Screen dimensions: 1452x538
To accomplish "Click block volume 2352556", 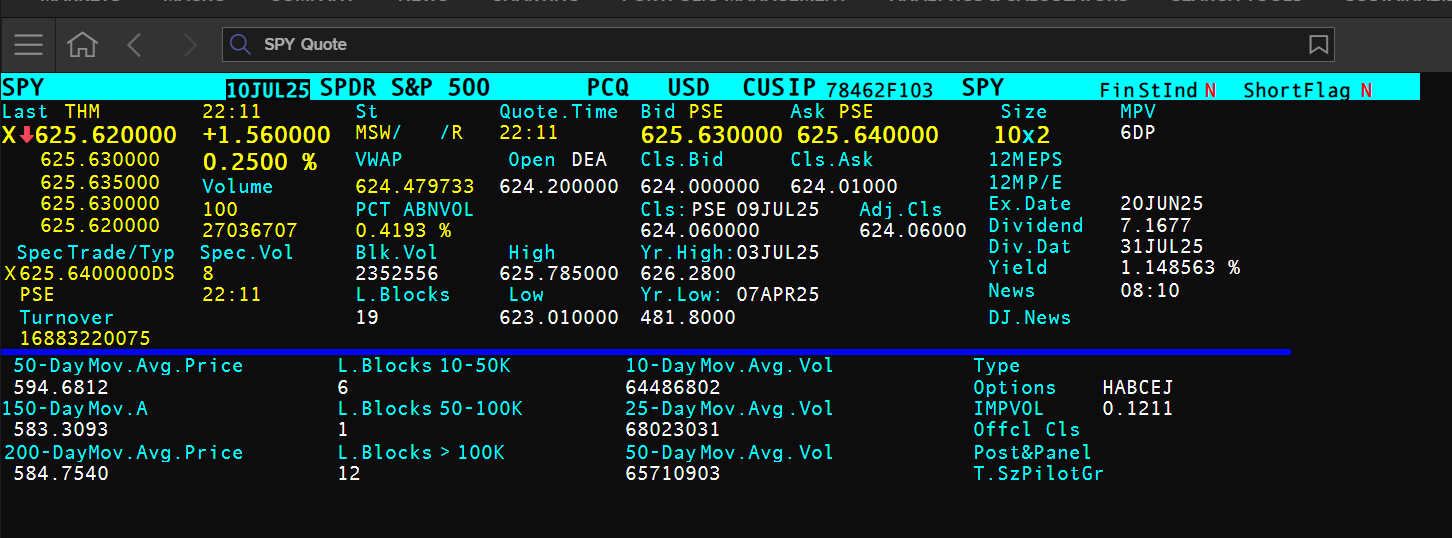I will click(397, 274).
